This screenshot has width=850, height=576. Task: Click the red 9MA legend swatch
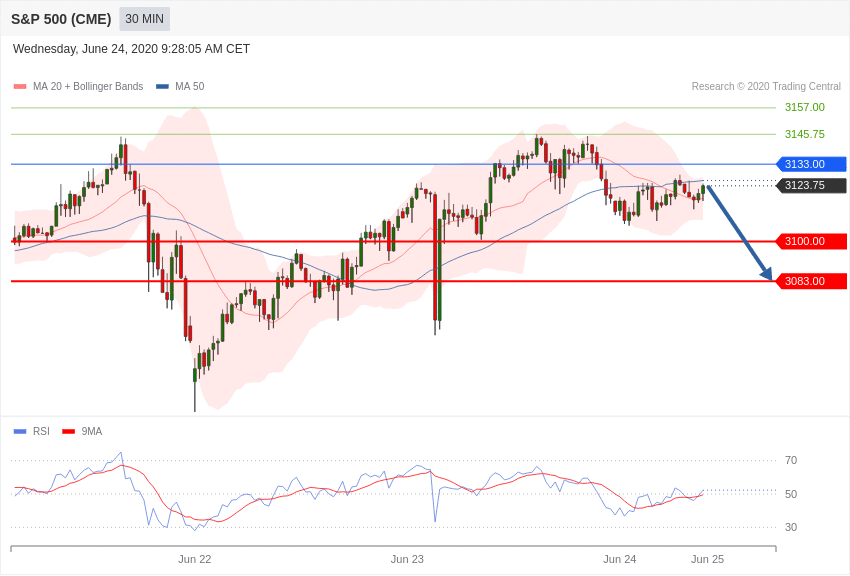(69, 432)
